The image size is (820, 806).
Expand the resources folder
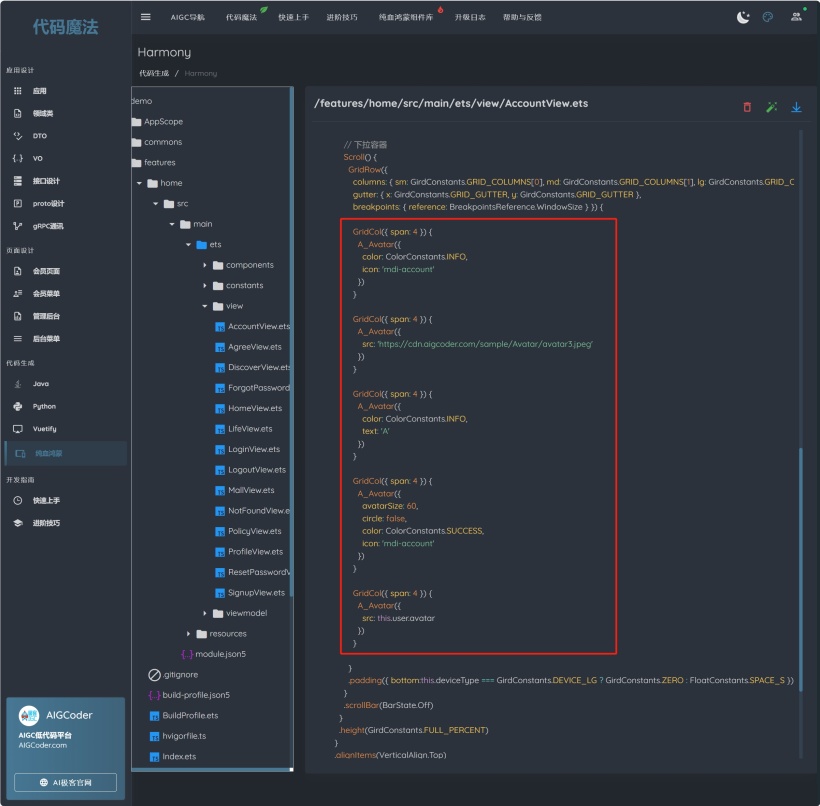point(188,634)
